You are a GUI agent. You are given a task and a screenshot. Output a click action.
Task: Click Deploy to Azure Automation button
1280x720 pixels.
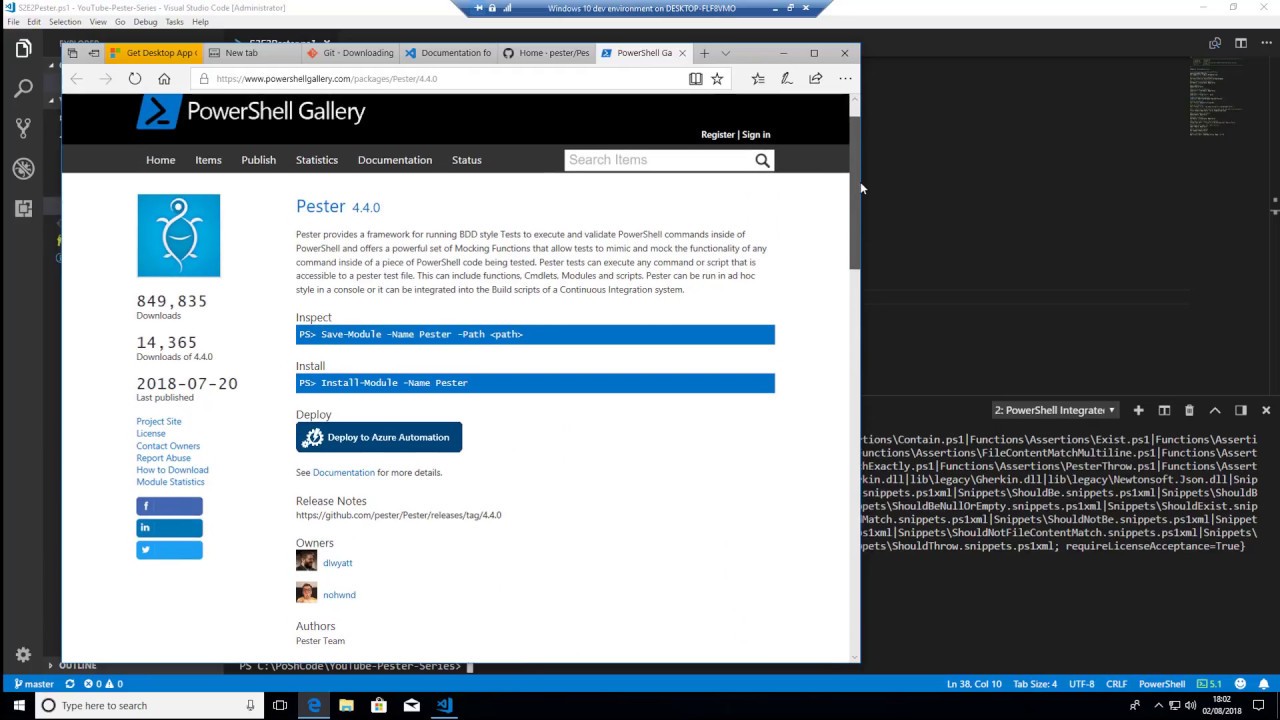tap(379, 437)
